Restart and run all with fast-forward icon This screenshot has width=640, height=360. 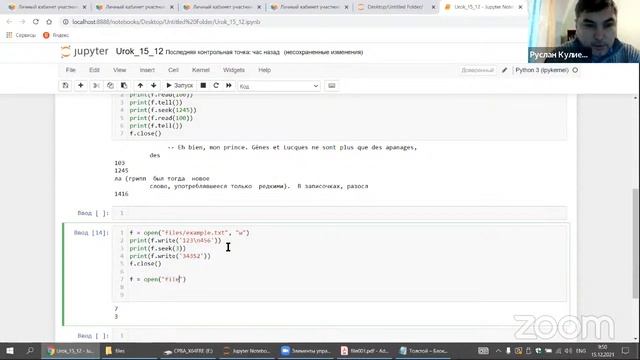tap(229, 86)
